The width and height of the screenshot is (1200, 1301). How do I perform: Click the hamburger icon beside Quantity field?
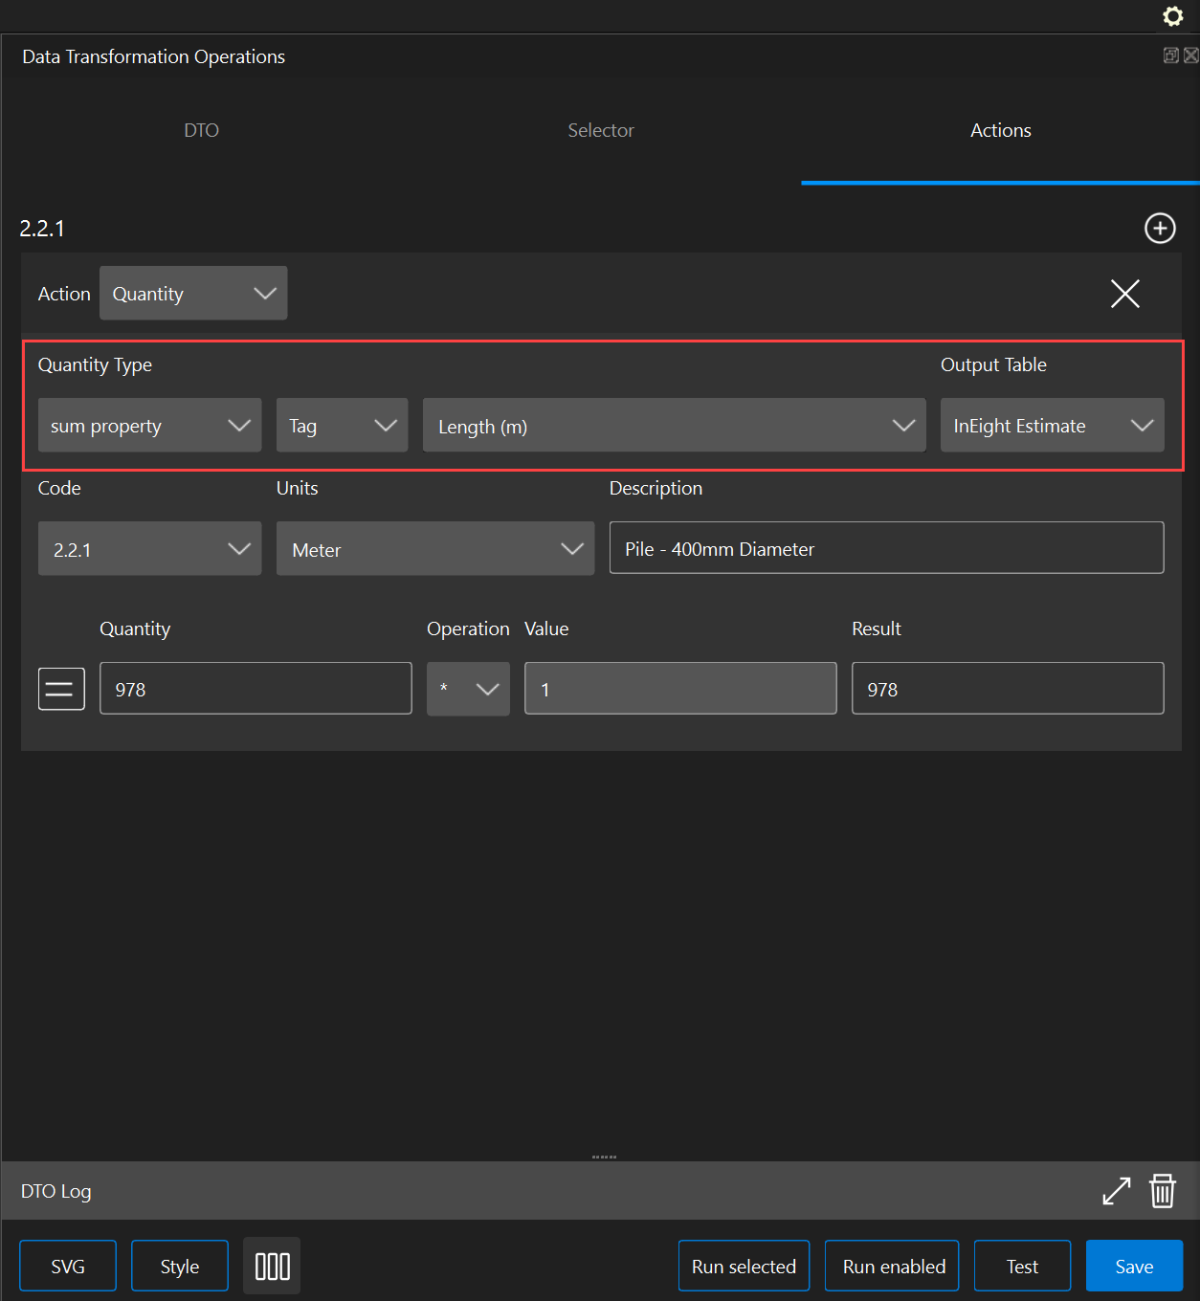pos(61,689)
